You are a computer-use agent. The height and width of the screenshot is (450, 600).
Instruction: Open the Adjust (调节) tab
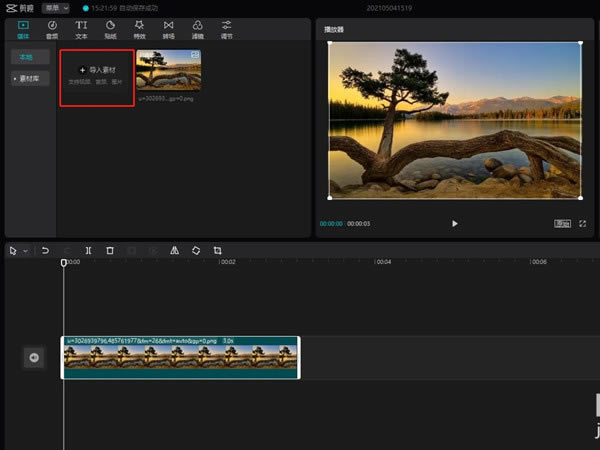tap(227, 28)
